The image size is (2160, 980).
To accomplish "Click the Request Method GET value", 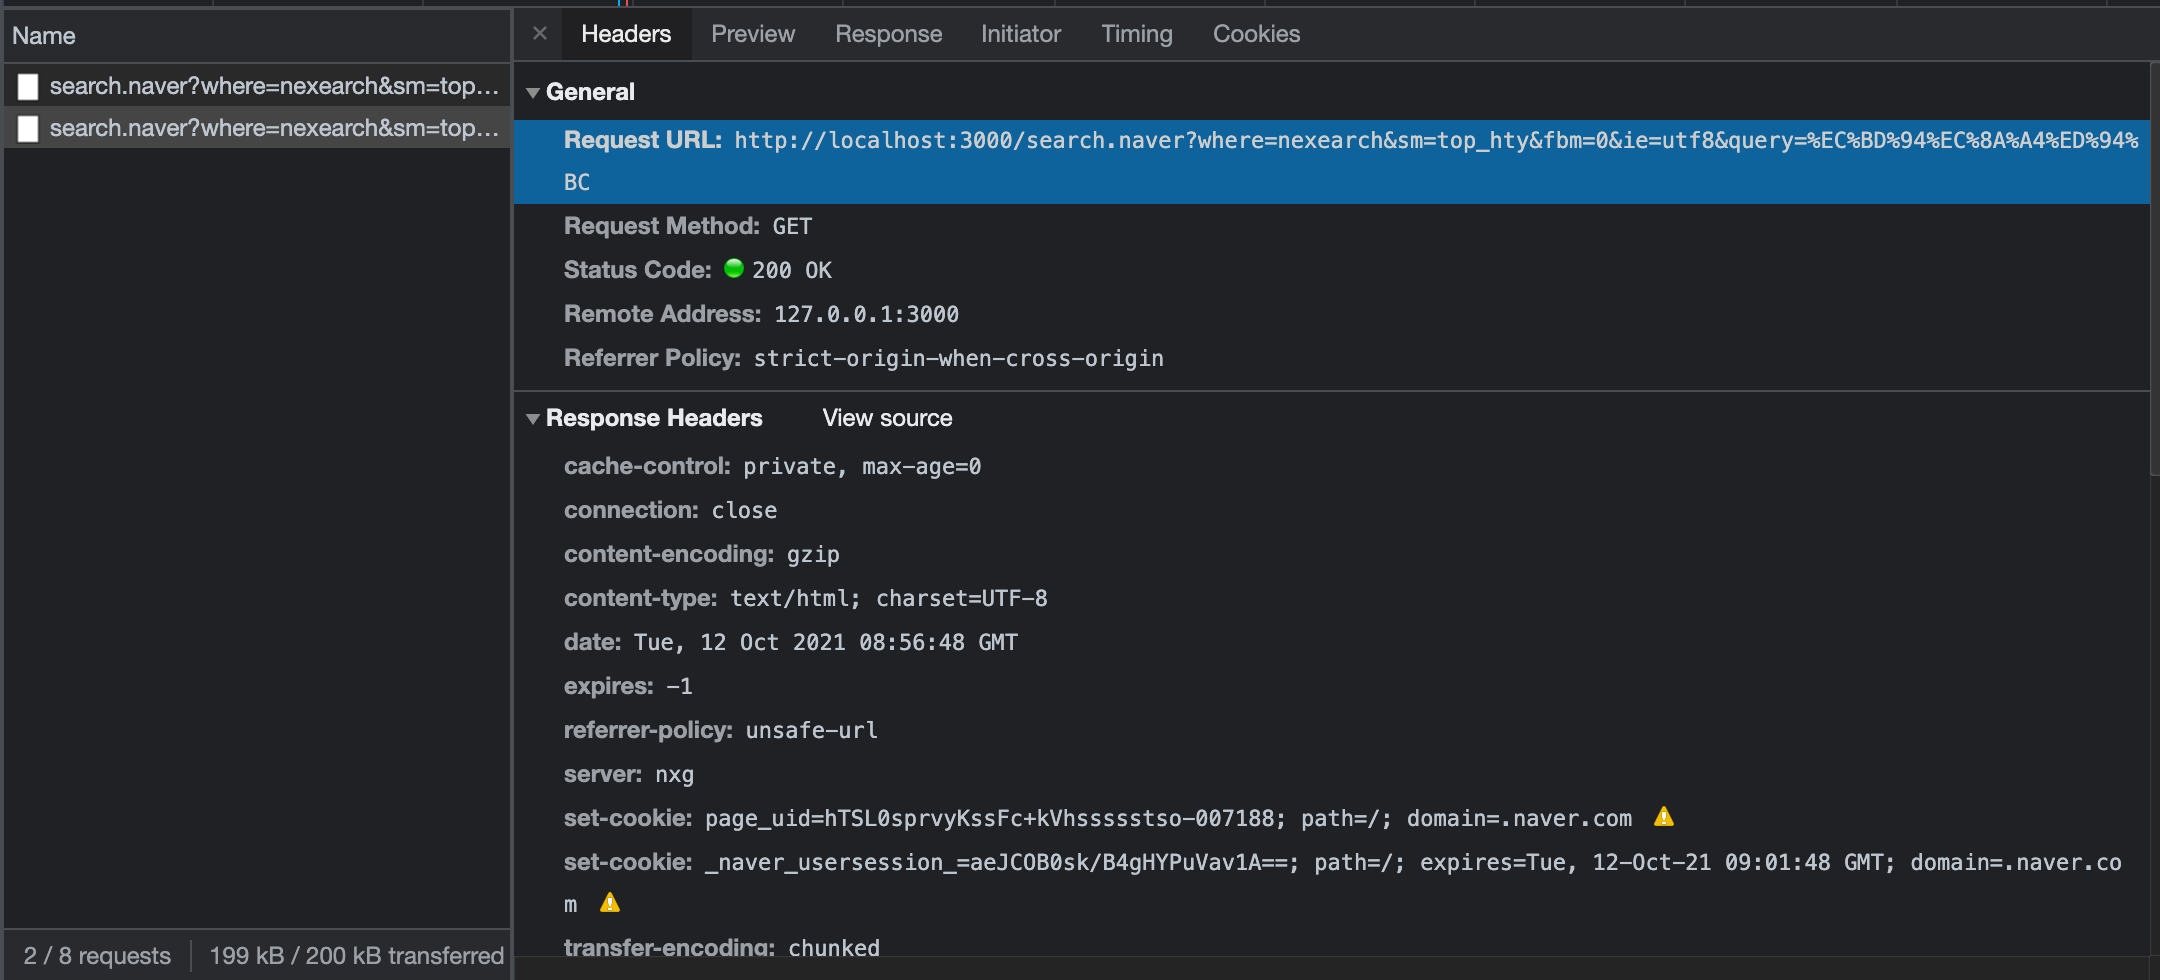I will pyautogui.click(x=792, y=226).
